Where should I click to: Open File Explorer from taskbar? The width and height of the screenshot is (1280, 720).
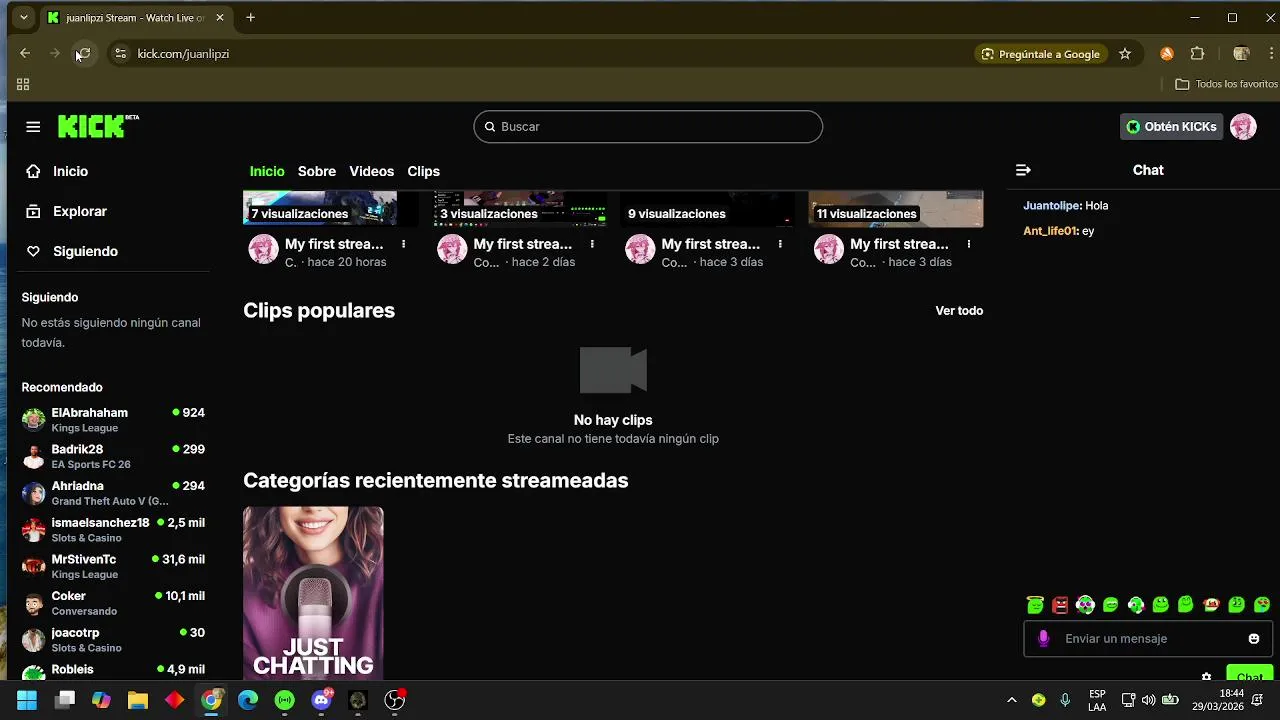coord(138,700)
